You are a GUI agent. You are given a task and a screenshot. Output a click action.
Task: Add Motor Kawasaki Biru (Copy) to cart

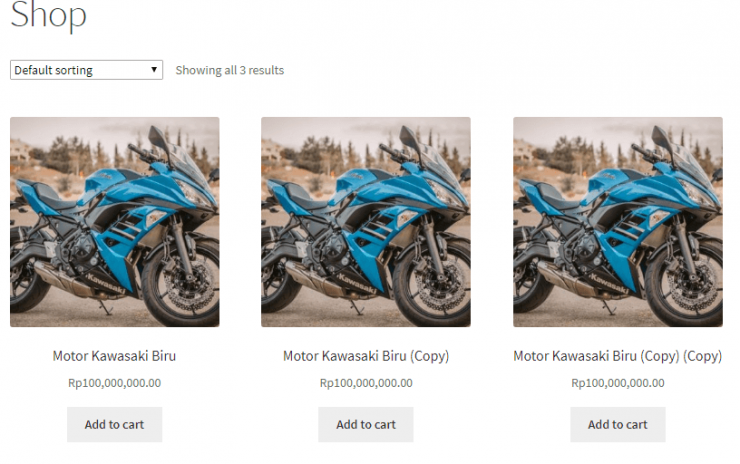[x=366, y=424]
